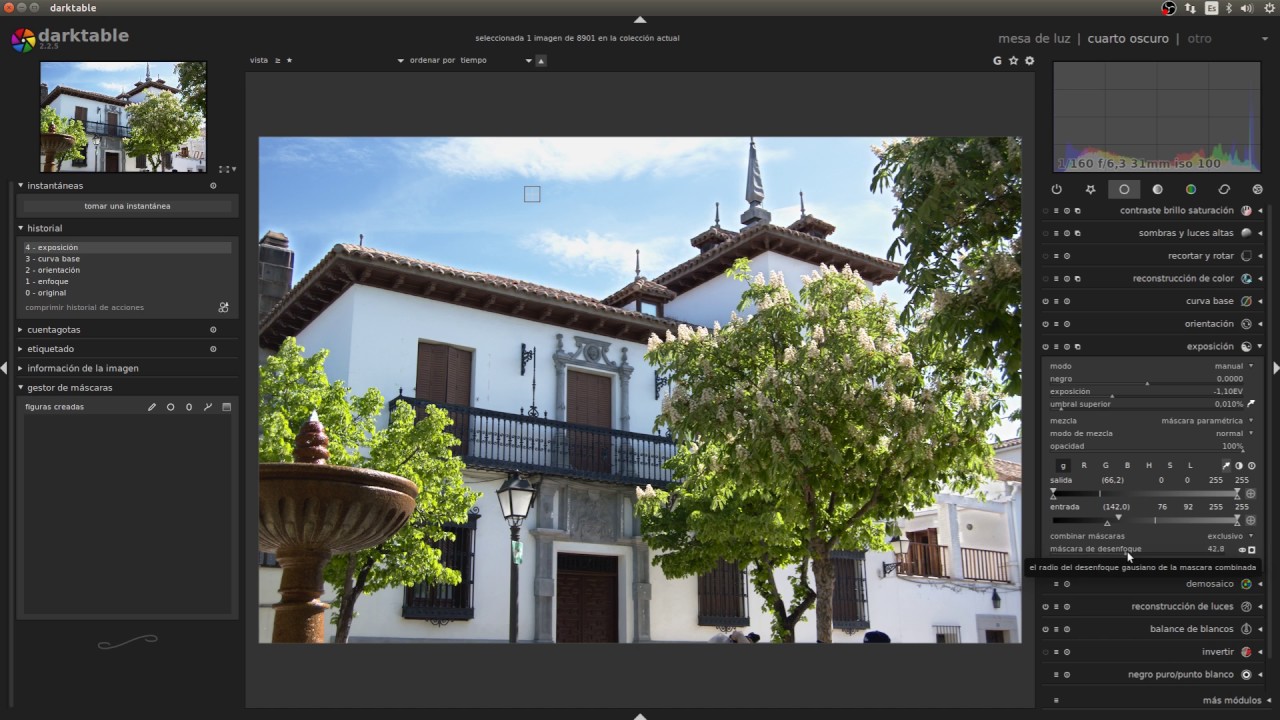The width and height of the screenshot is (1280, 720).
Task: Enable the sombras y luces altas module
Action: point(1045,233)
